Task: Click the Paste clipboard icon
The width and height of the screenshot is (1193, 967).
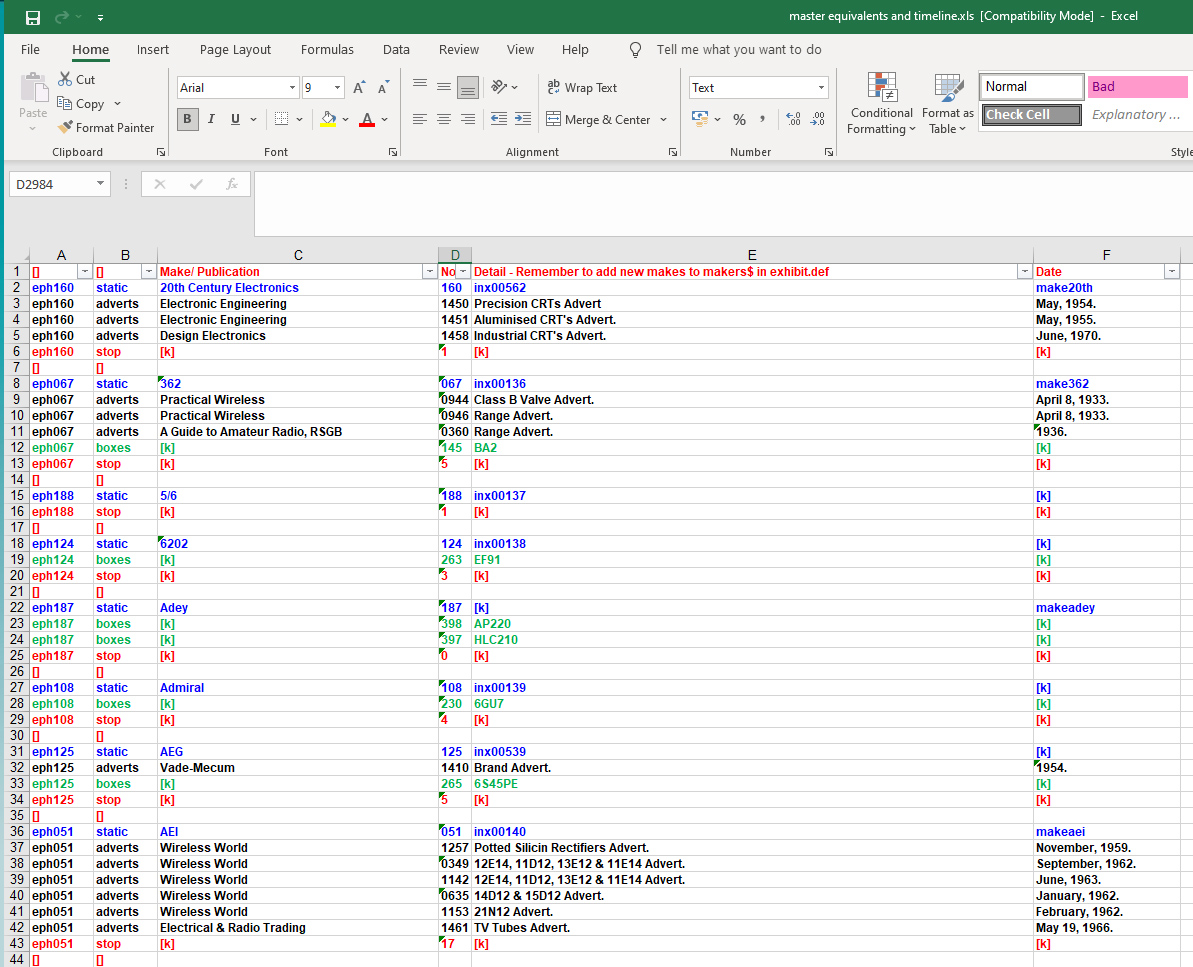Action: click(x=33, y=88)
